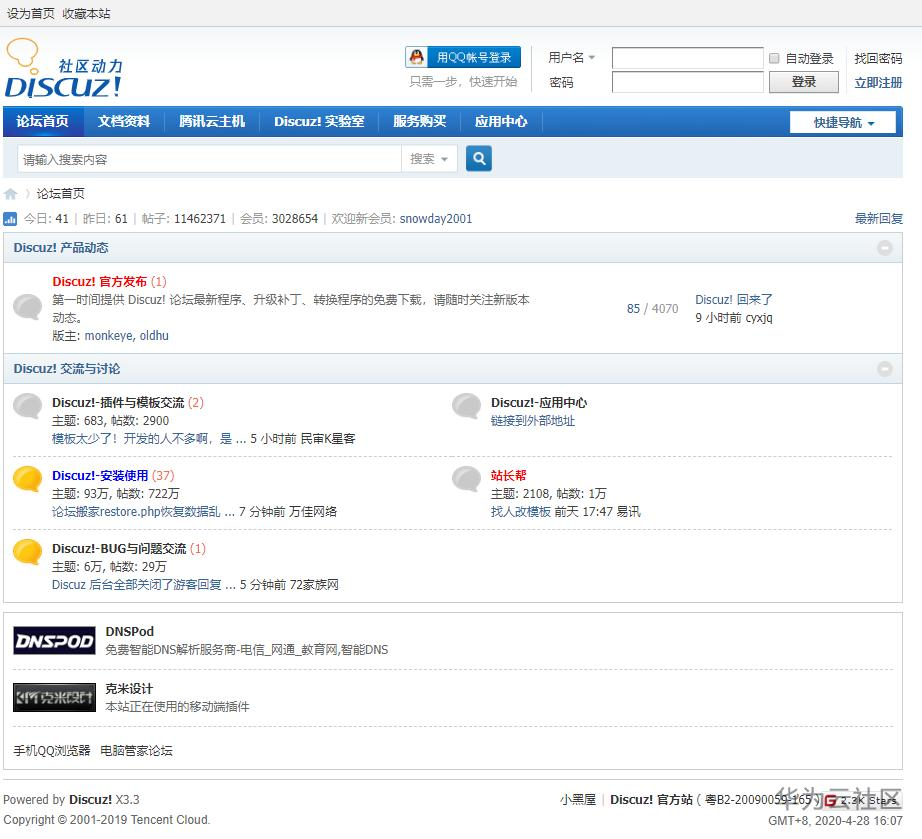Click the blue magnifier search button

pos(479,159)
